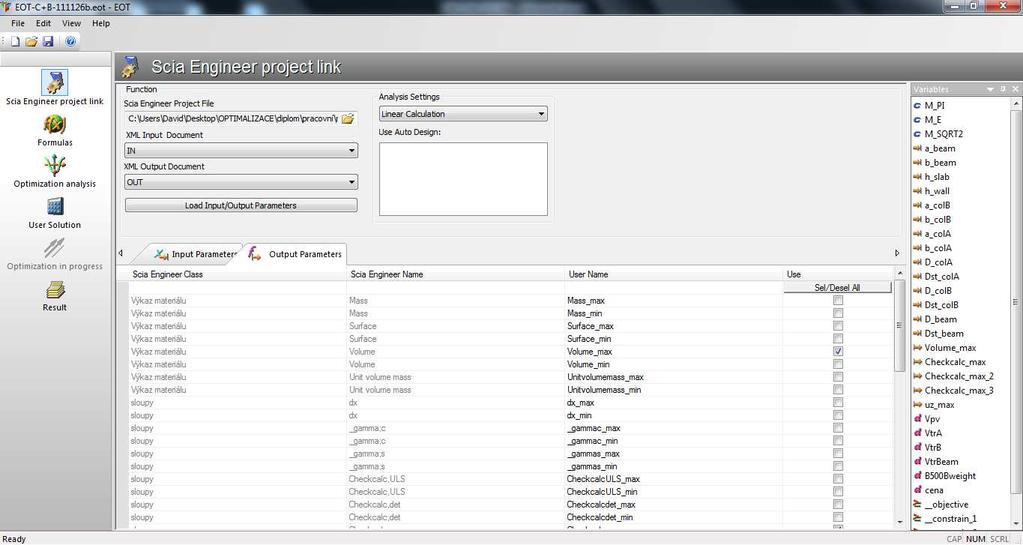Viewport: 1023px width, 545px height.
Task: Select cena formula variable icon
Action: click(x=917, y=490)
